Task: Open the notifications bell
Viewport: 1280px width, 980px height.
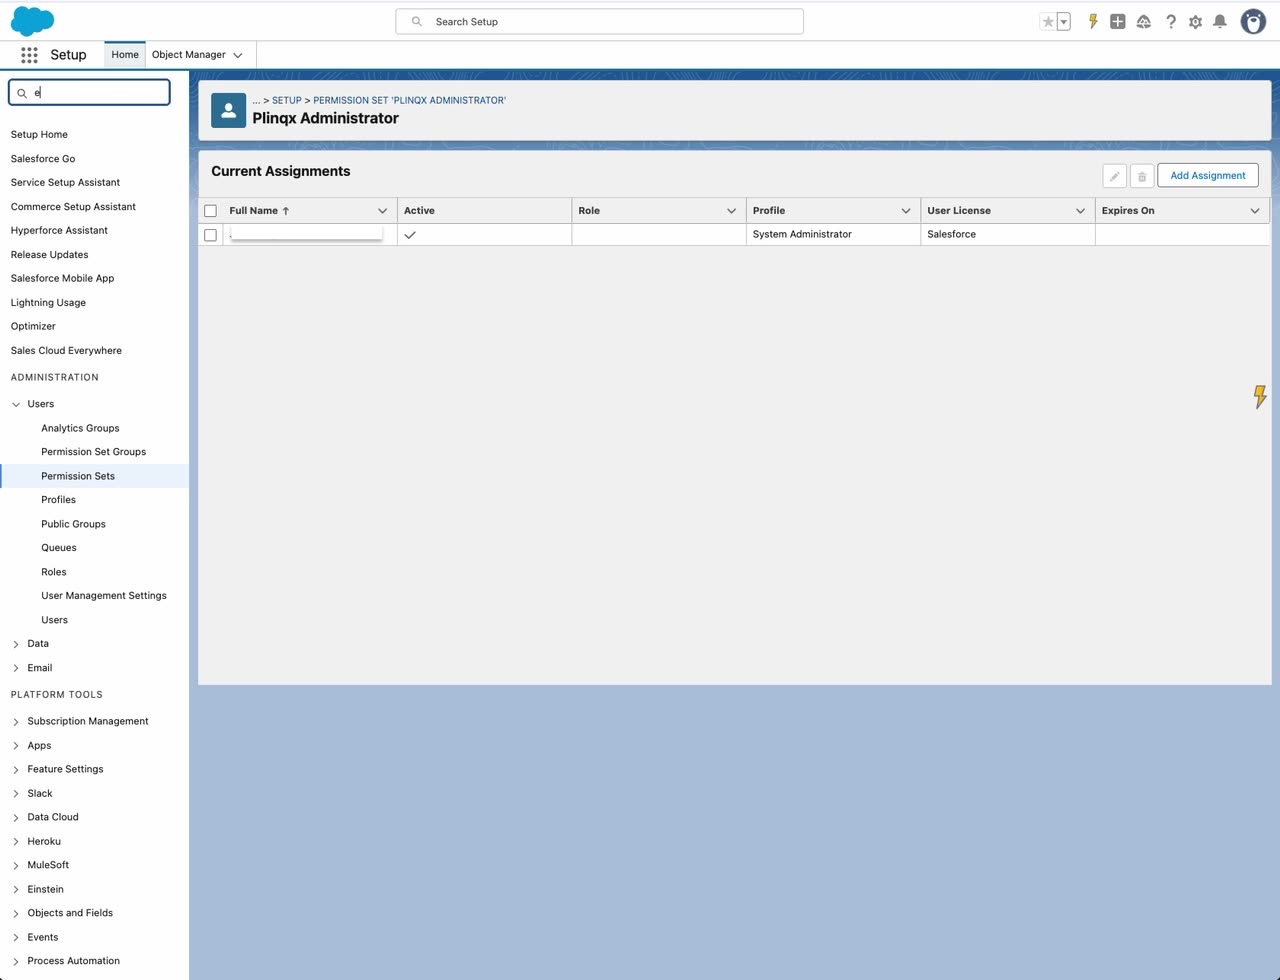Action: 1220,21
